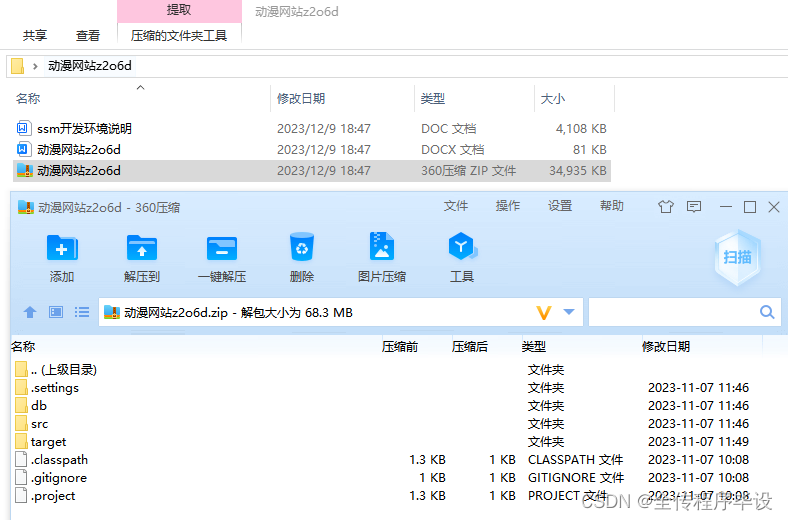The width and height of the screenshot is (788, 520).
Task: Select the 动漫网站z2o6d DOCX file
Action: [x=79, y=150]
